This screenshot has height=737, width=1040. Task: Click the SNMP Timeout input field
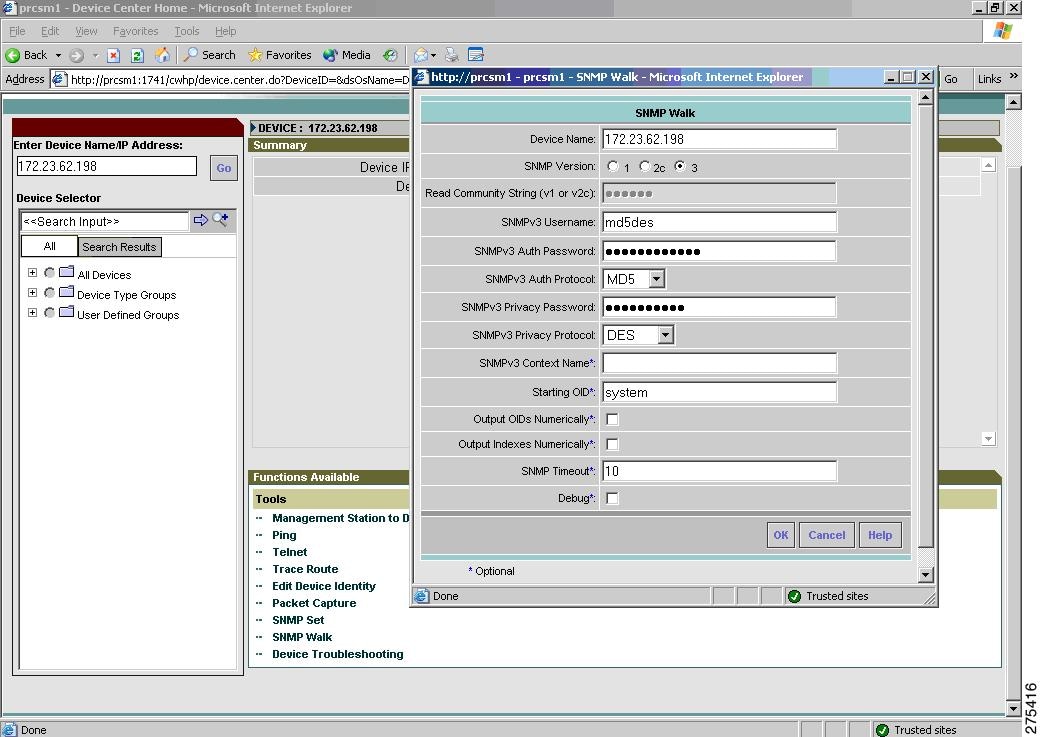pyautogui.click(x=719, y=471)
